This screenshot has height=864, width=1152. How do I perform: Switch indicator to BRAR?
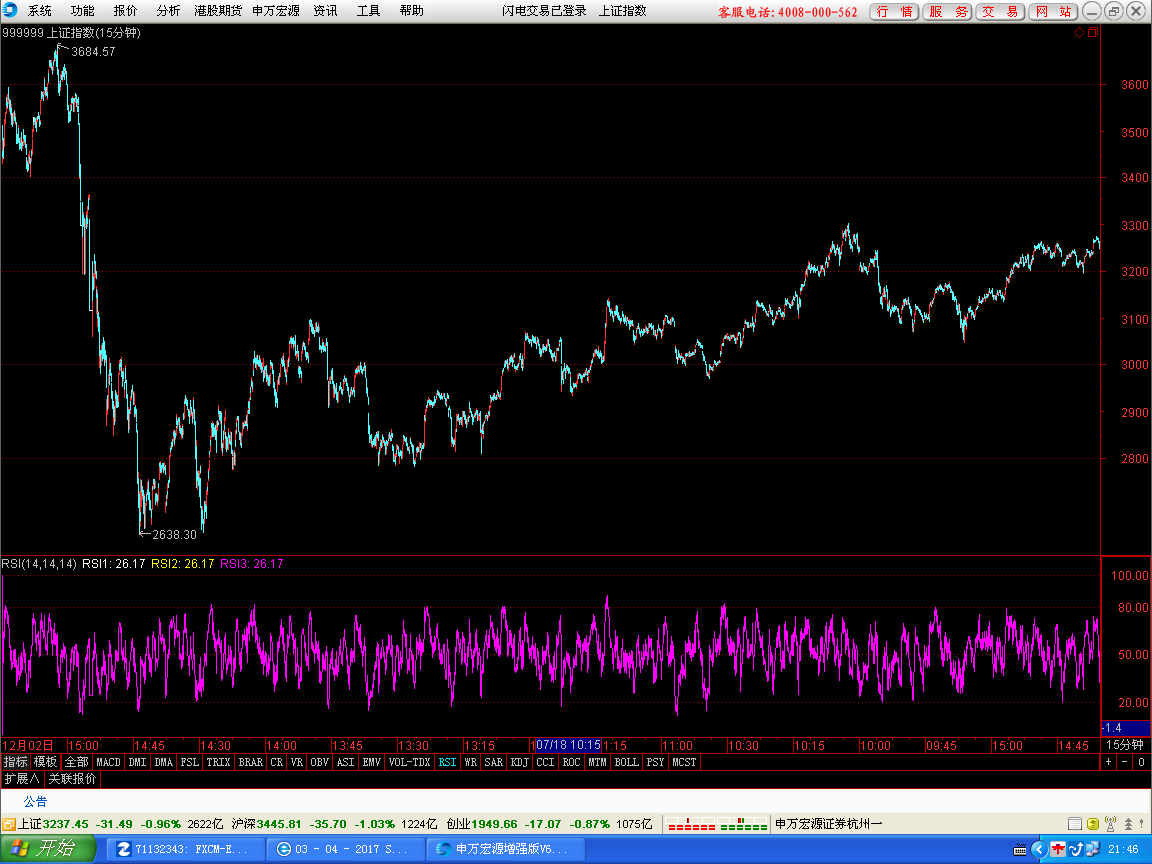coord(251,762)
